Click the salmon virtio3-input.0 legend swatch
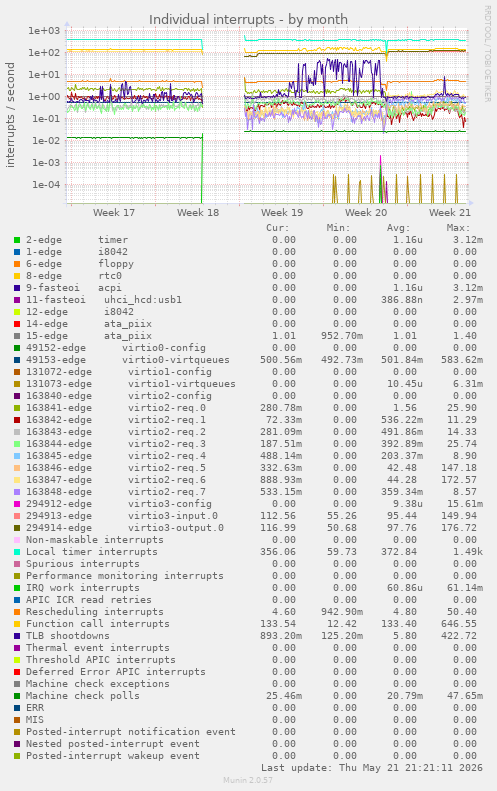Screen dimensions: 497x791 (17, 516)
